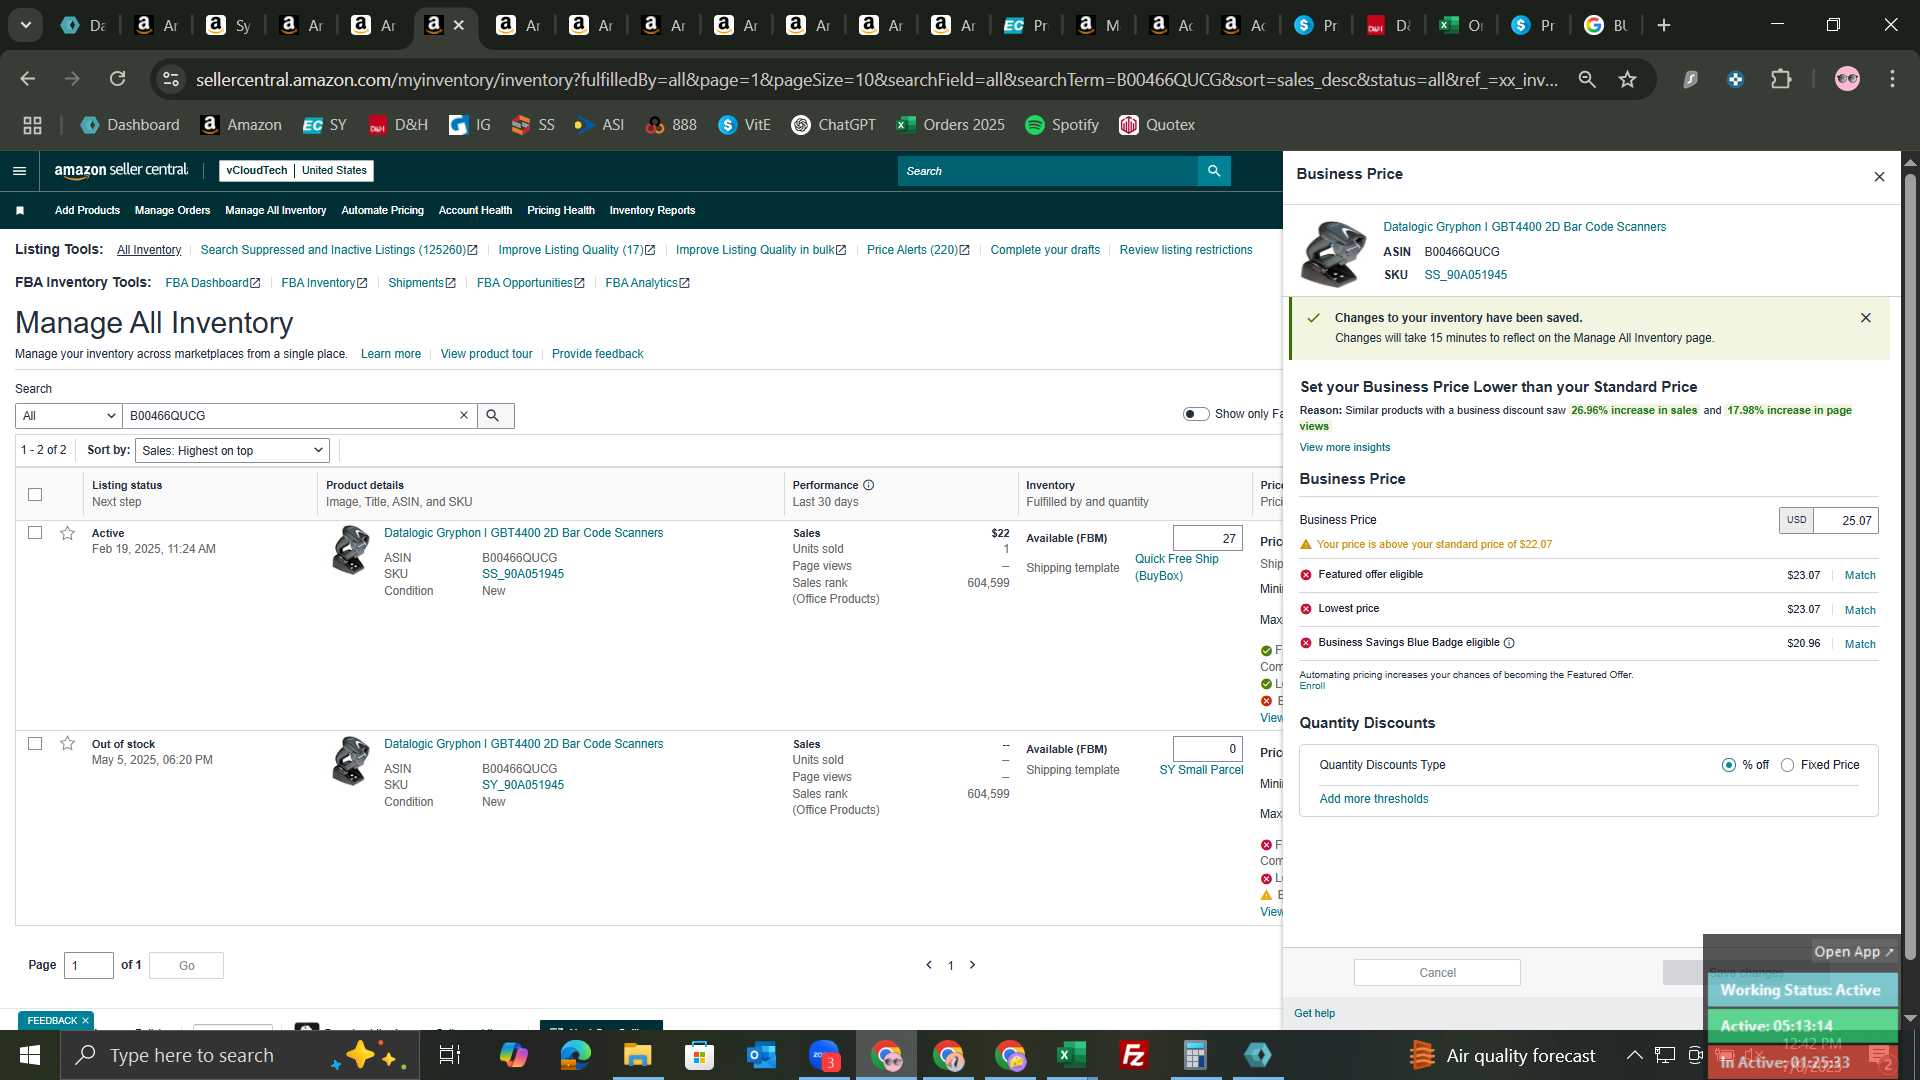Open Pricing Health menu
The height and width of the screenshot is (1080, 1920).
(560, 211)
